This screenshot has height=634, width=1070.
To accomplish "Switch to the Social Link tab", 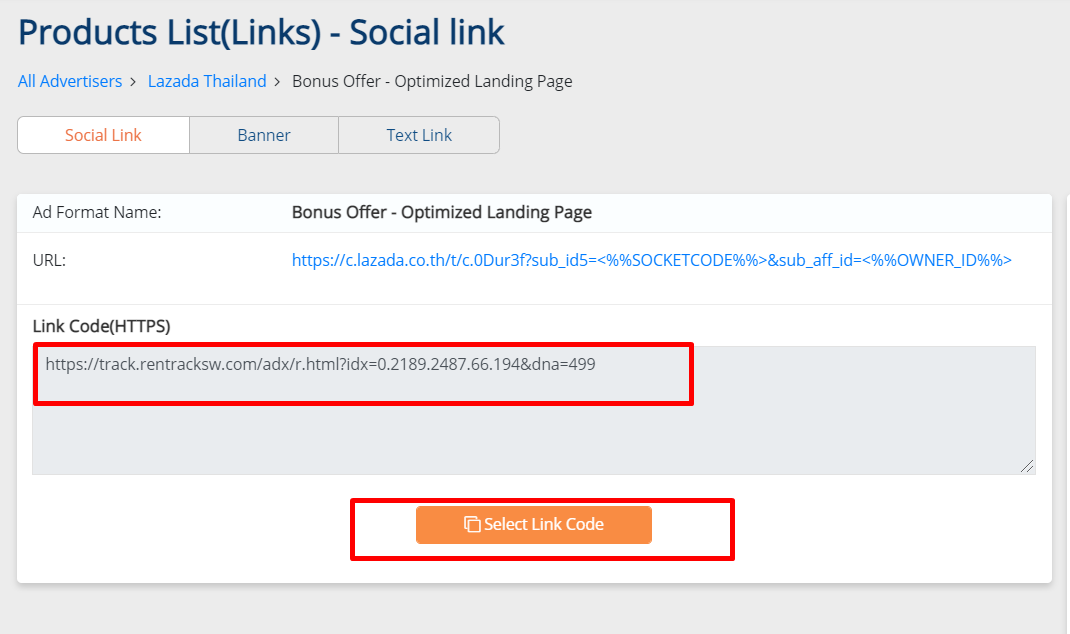I will click(x=103, y=135).
